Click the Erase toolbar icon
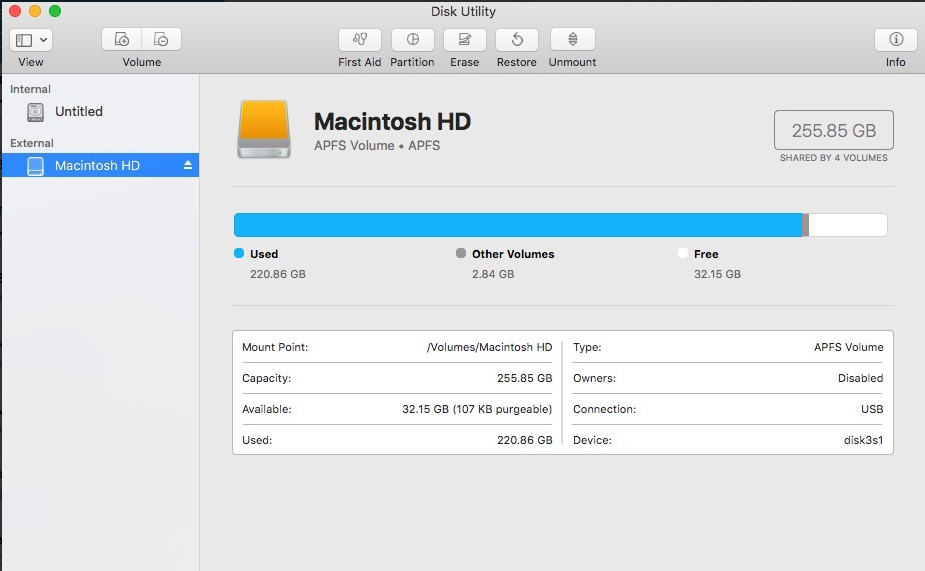 pyautogui.click(x=464, y=40)
